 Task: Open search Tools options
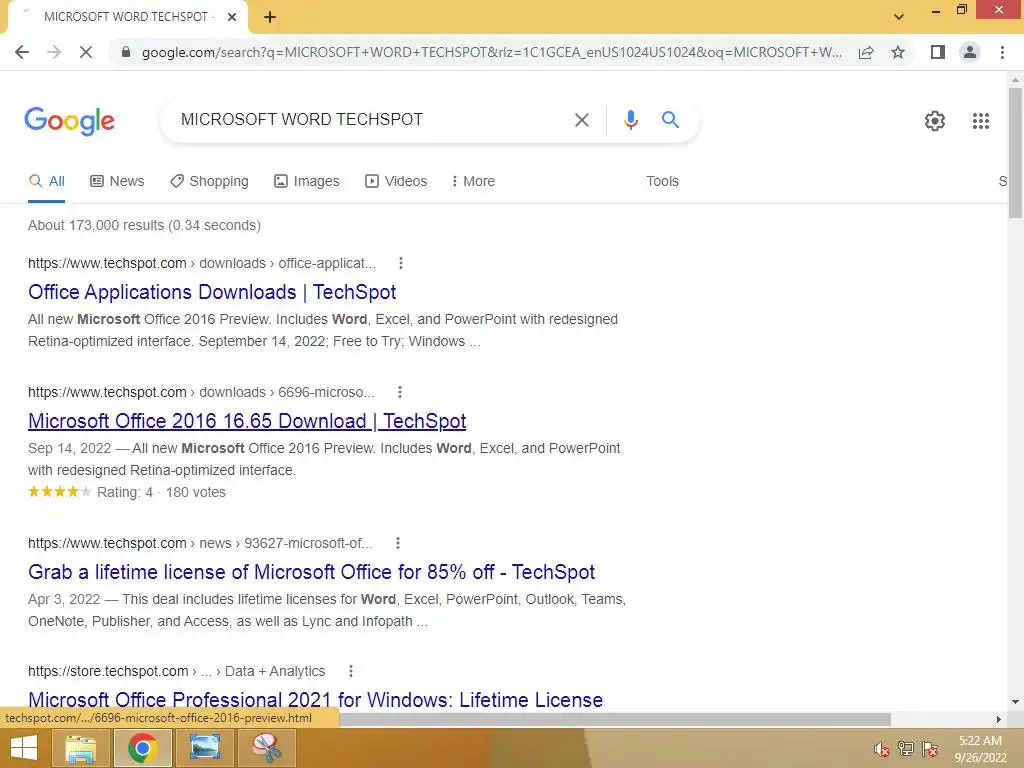click(x=662, y=181)
